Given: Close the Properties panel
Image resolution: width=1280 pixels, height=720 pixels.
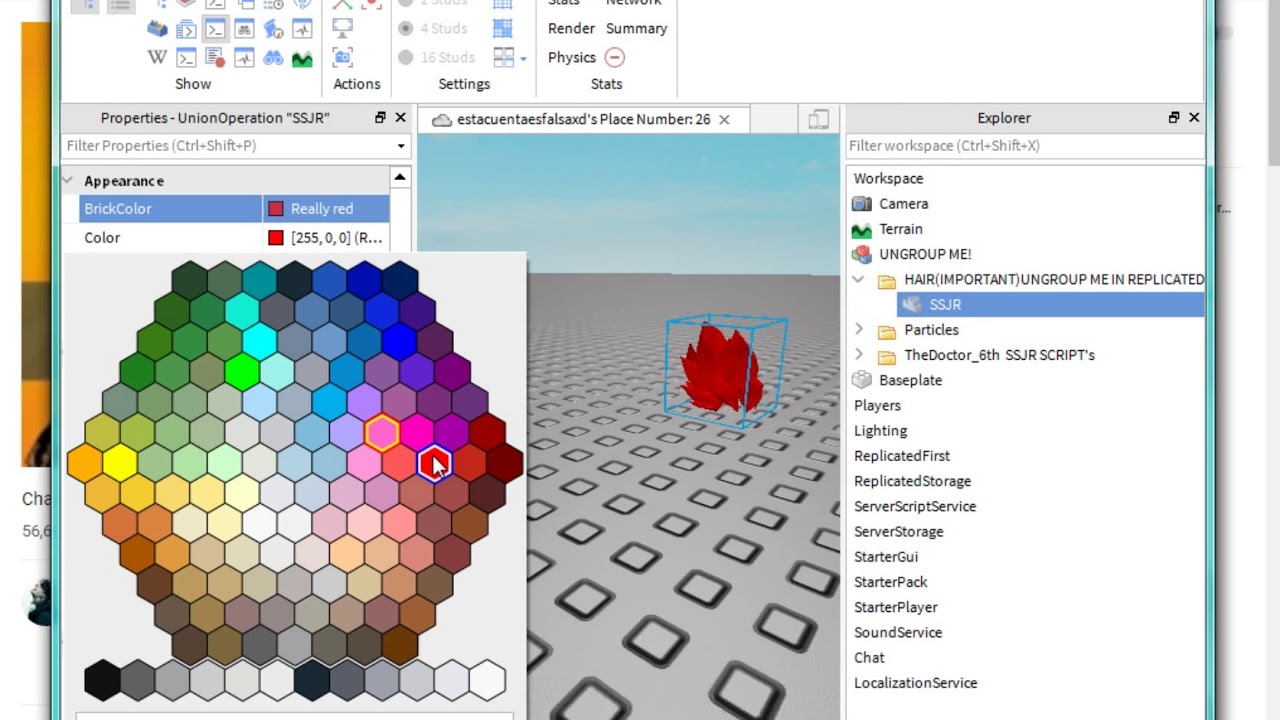Looking at the screenshot, I should tap(400, 117).
